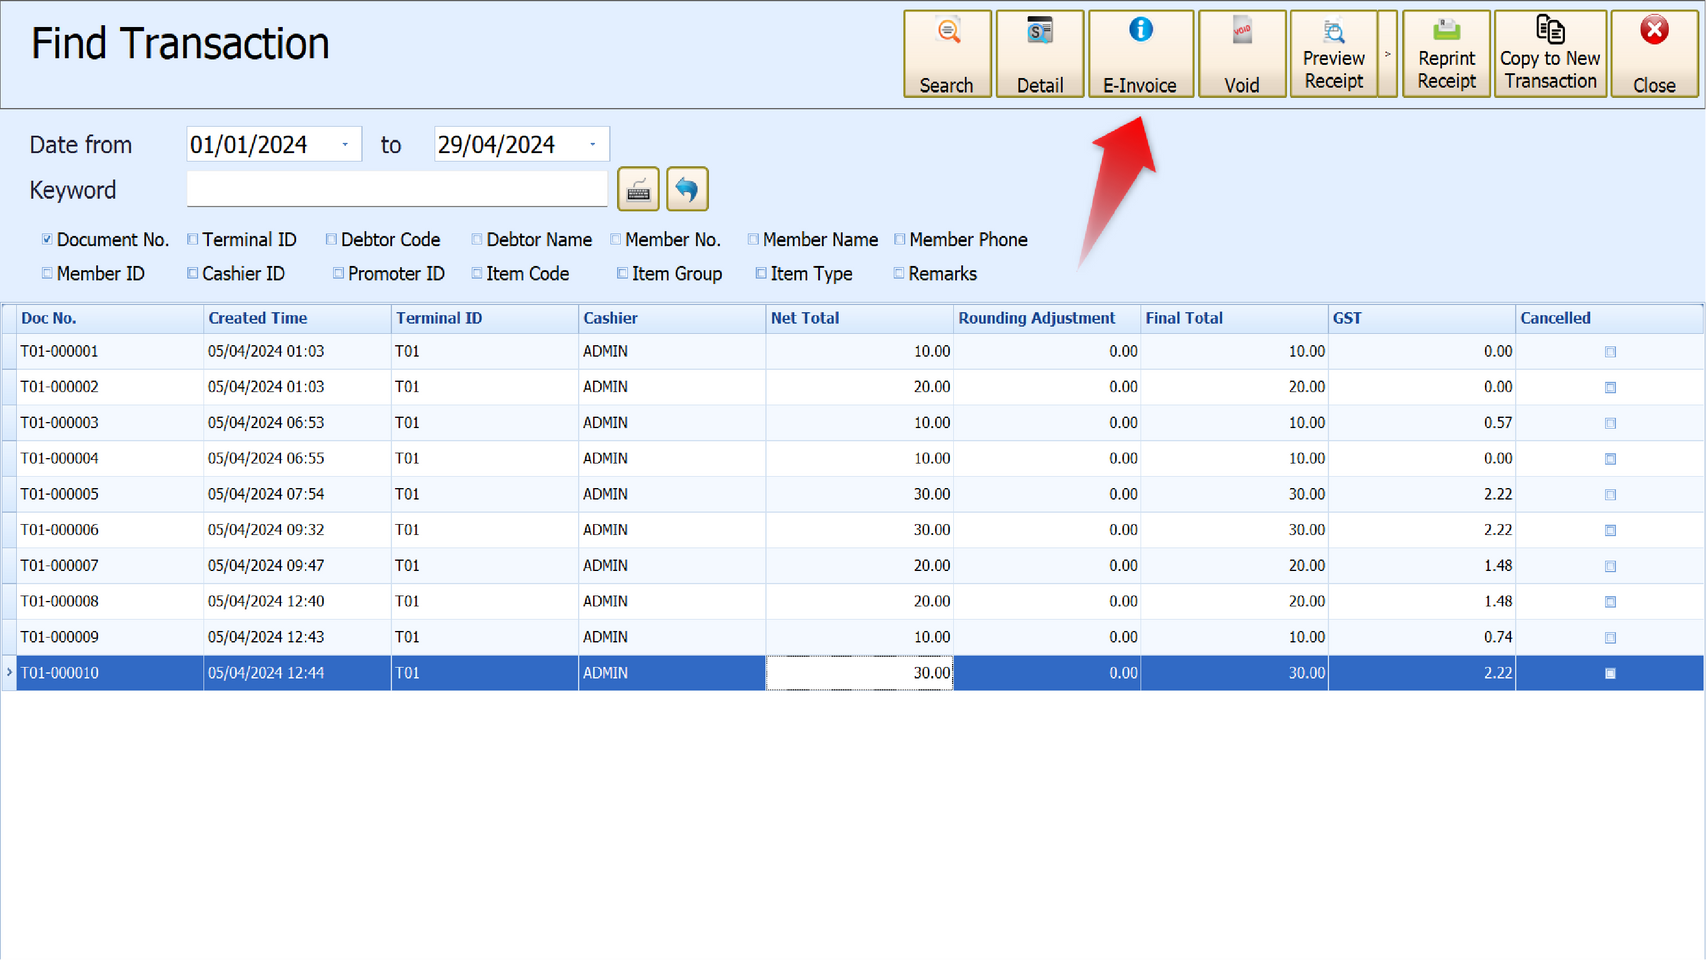Click the Cancelled checkbox for T01-000001
The width and height of the screenshot is (1706, 960).
tap(1610, 351)
